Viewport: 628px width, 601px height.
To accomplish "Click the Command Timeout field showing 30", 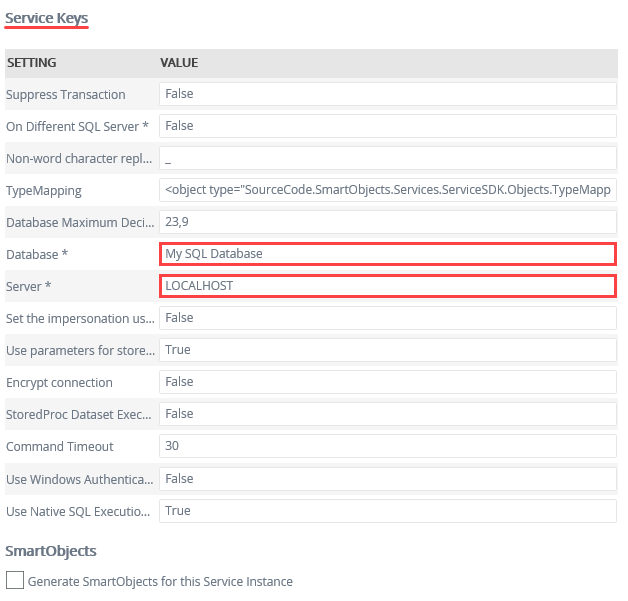I will [x=387, y=446].
